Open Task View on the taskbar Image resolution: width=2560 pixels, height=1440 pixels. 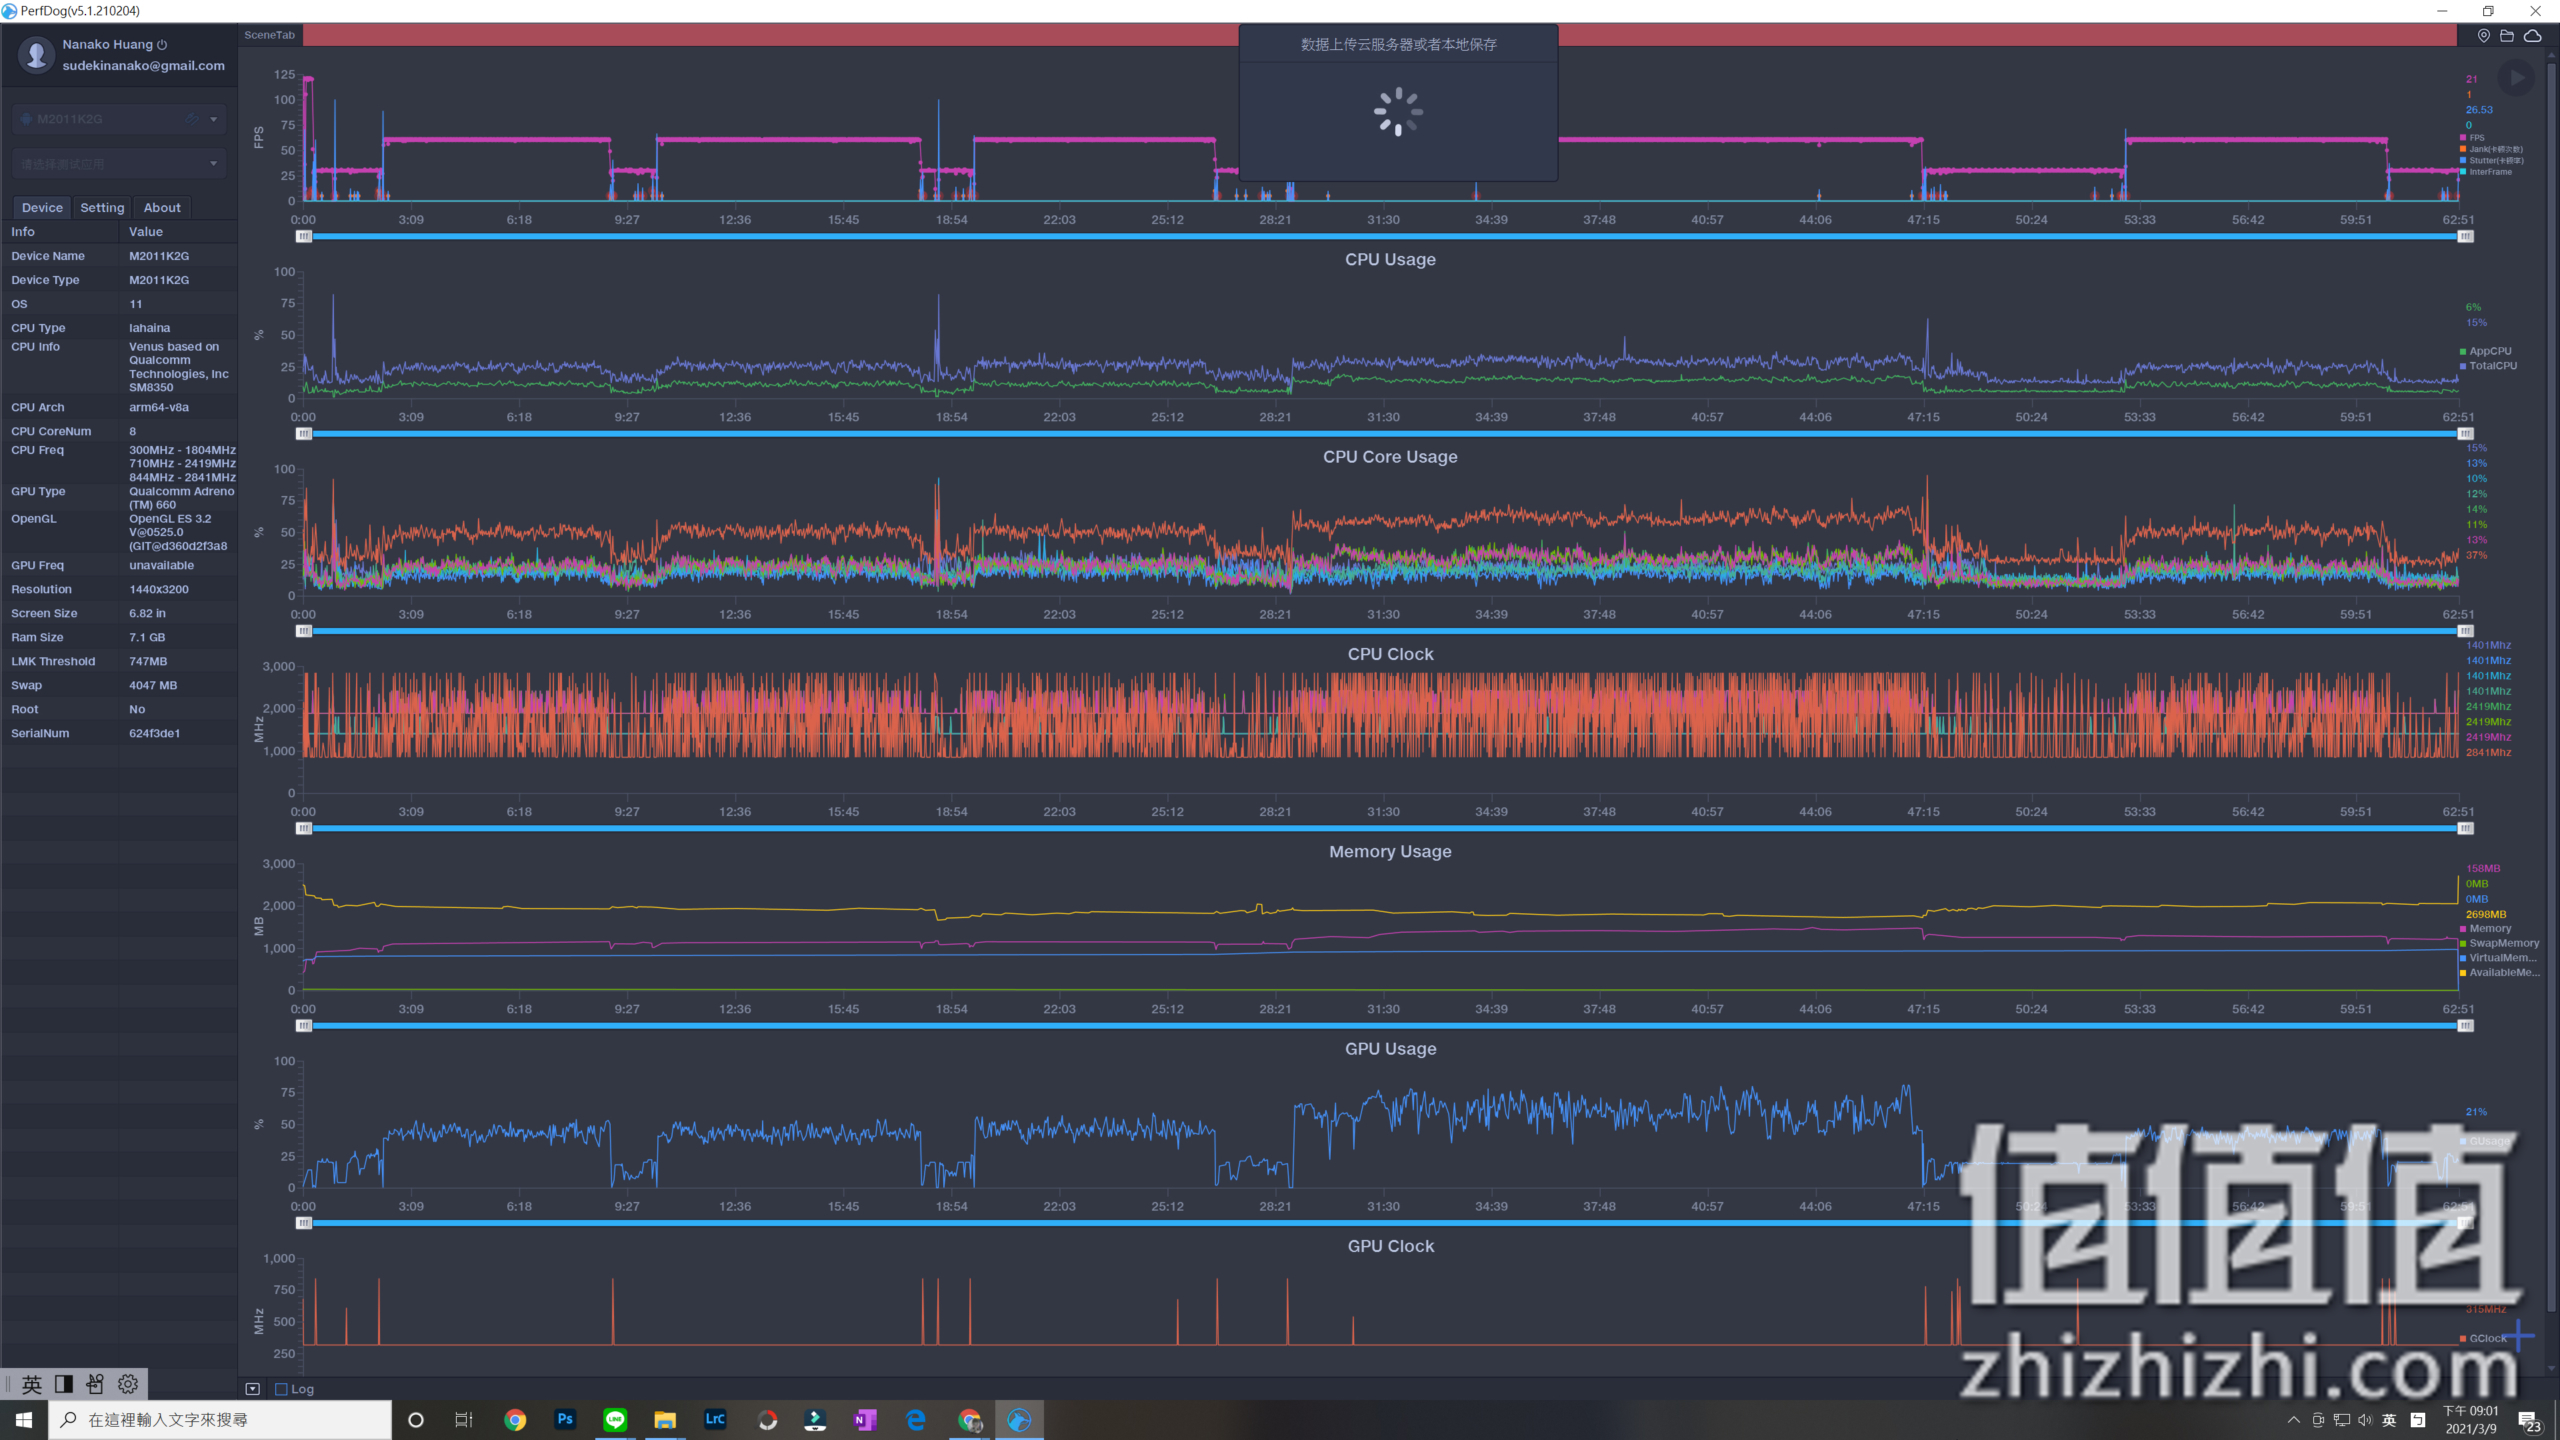[x=464, y=1420]
